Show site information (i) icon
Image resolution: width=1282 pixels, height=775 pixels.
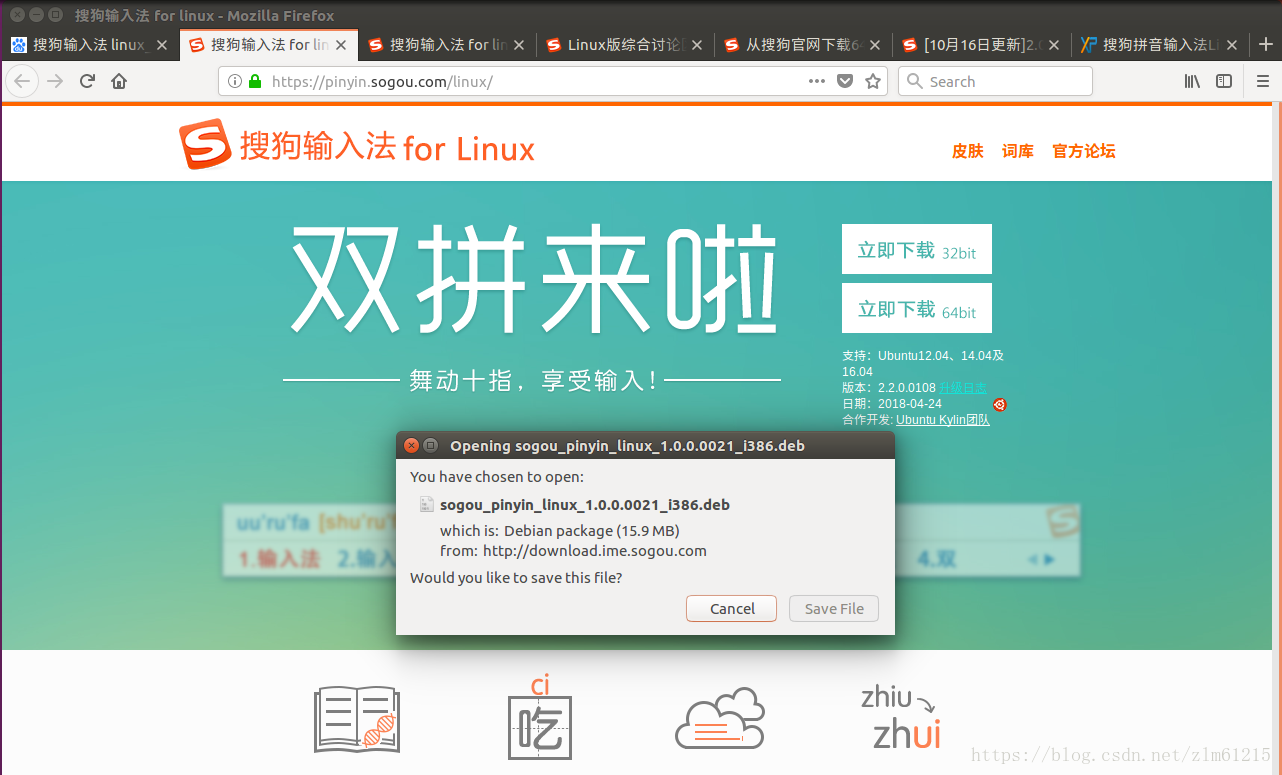pos(235,81)
